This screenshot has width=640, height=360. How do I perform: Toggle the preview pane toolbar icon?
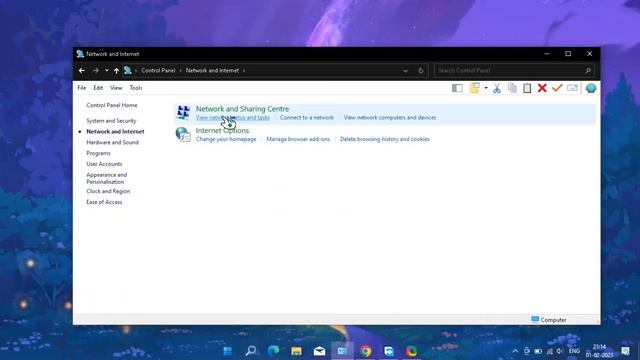(457, 88)
